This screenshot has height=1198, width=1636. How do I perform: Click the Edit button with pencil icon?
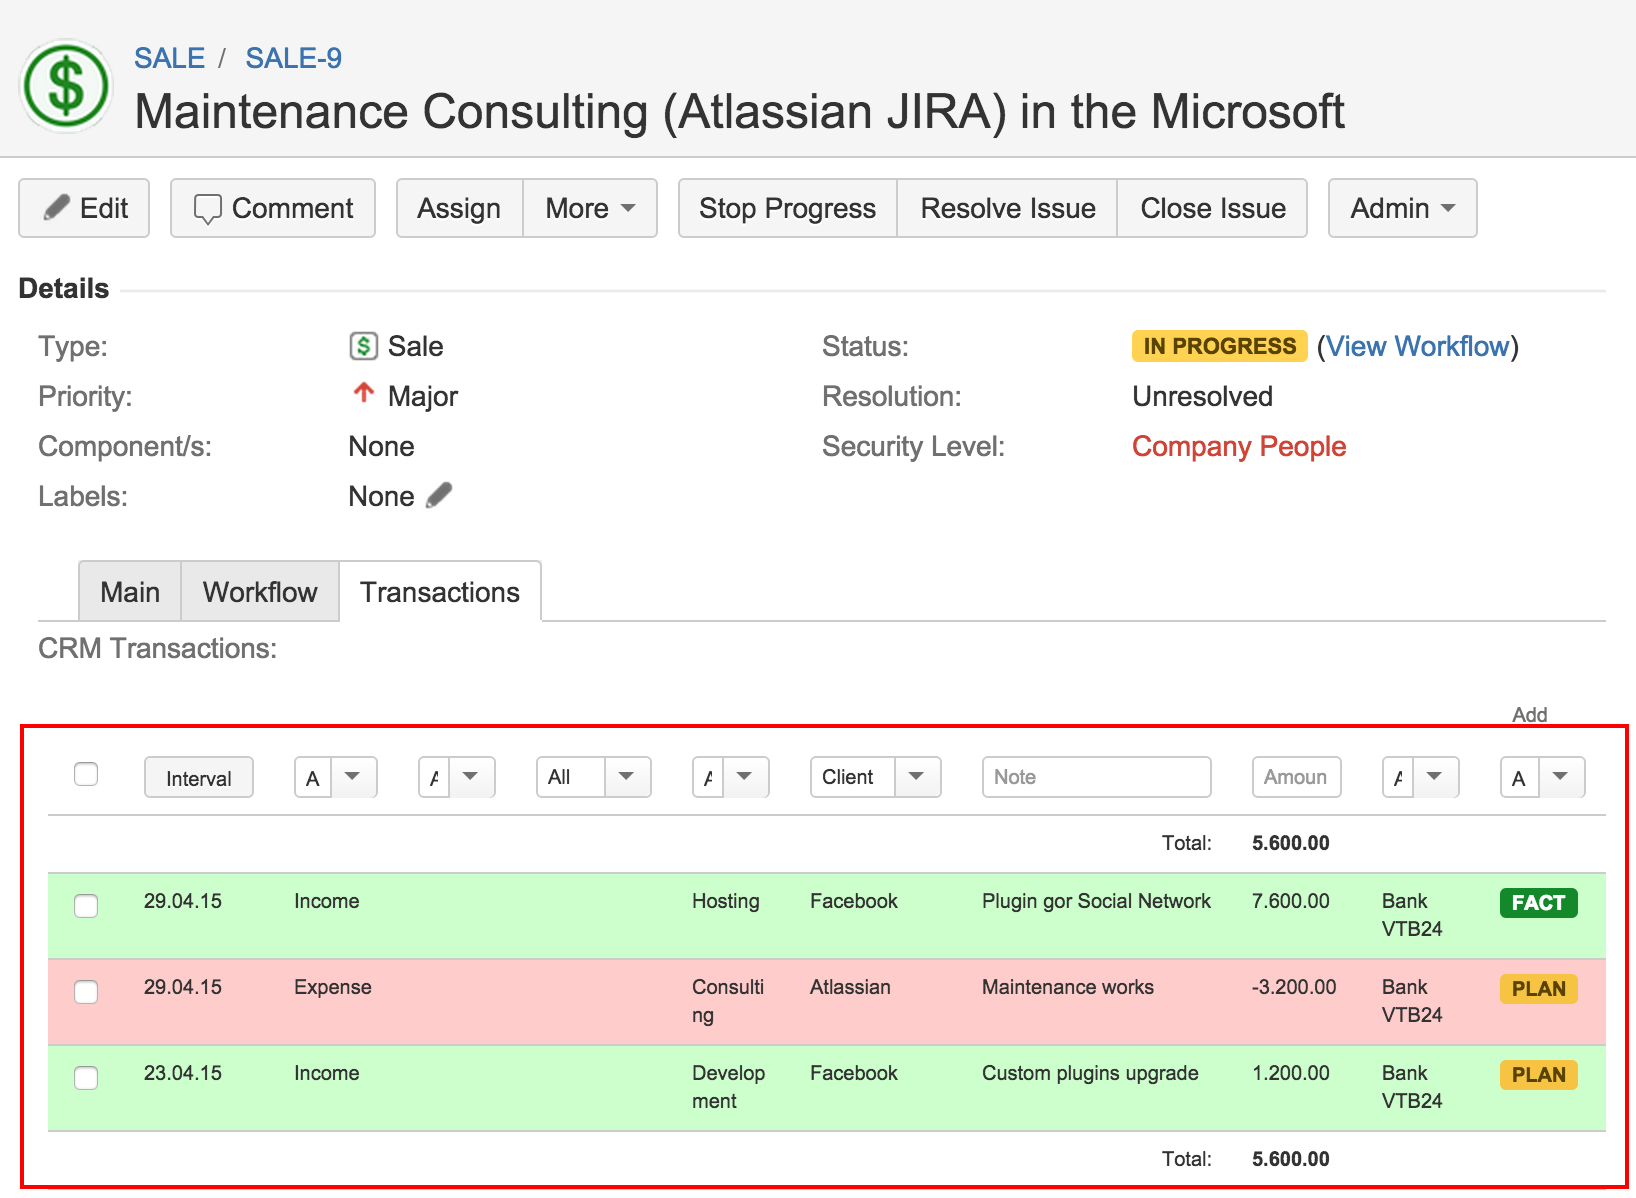[84, 208]
